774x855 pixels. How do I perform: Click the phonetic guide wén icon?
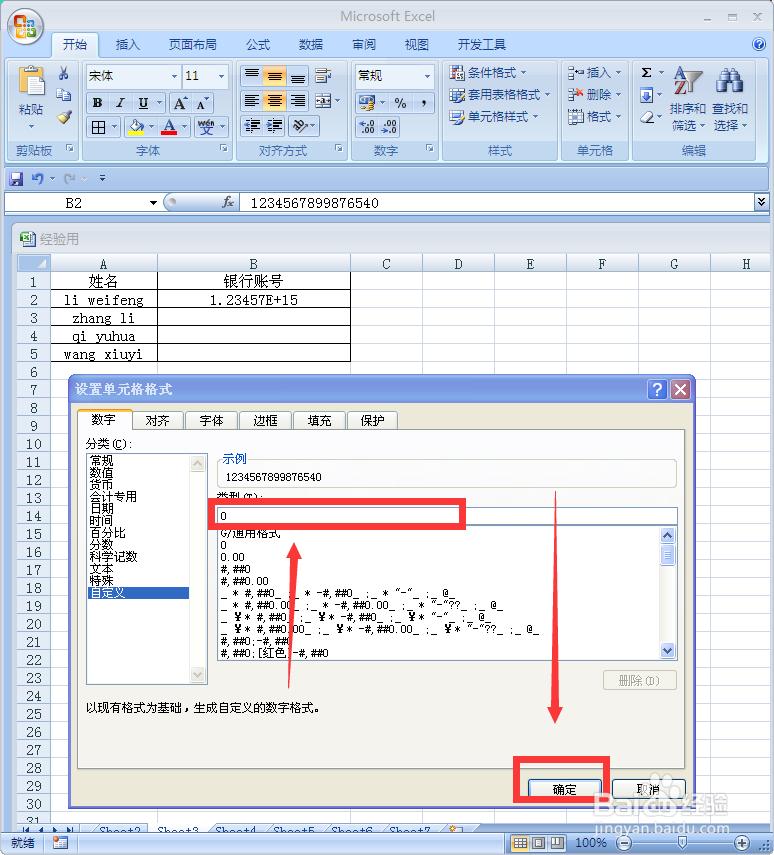(x=206, y=127)
